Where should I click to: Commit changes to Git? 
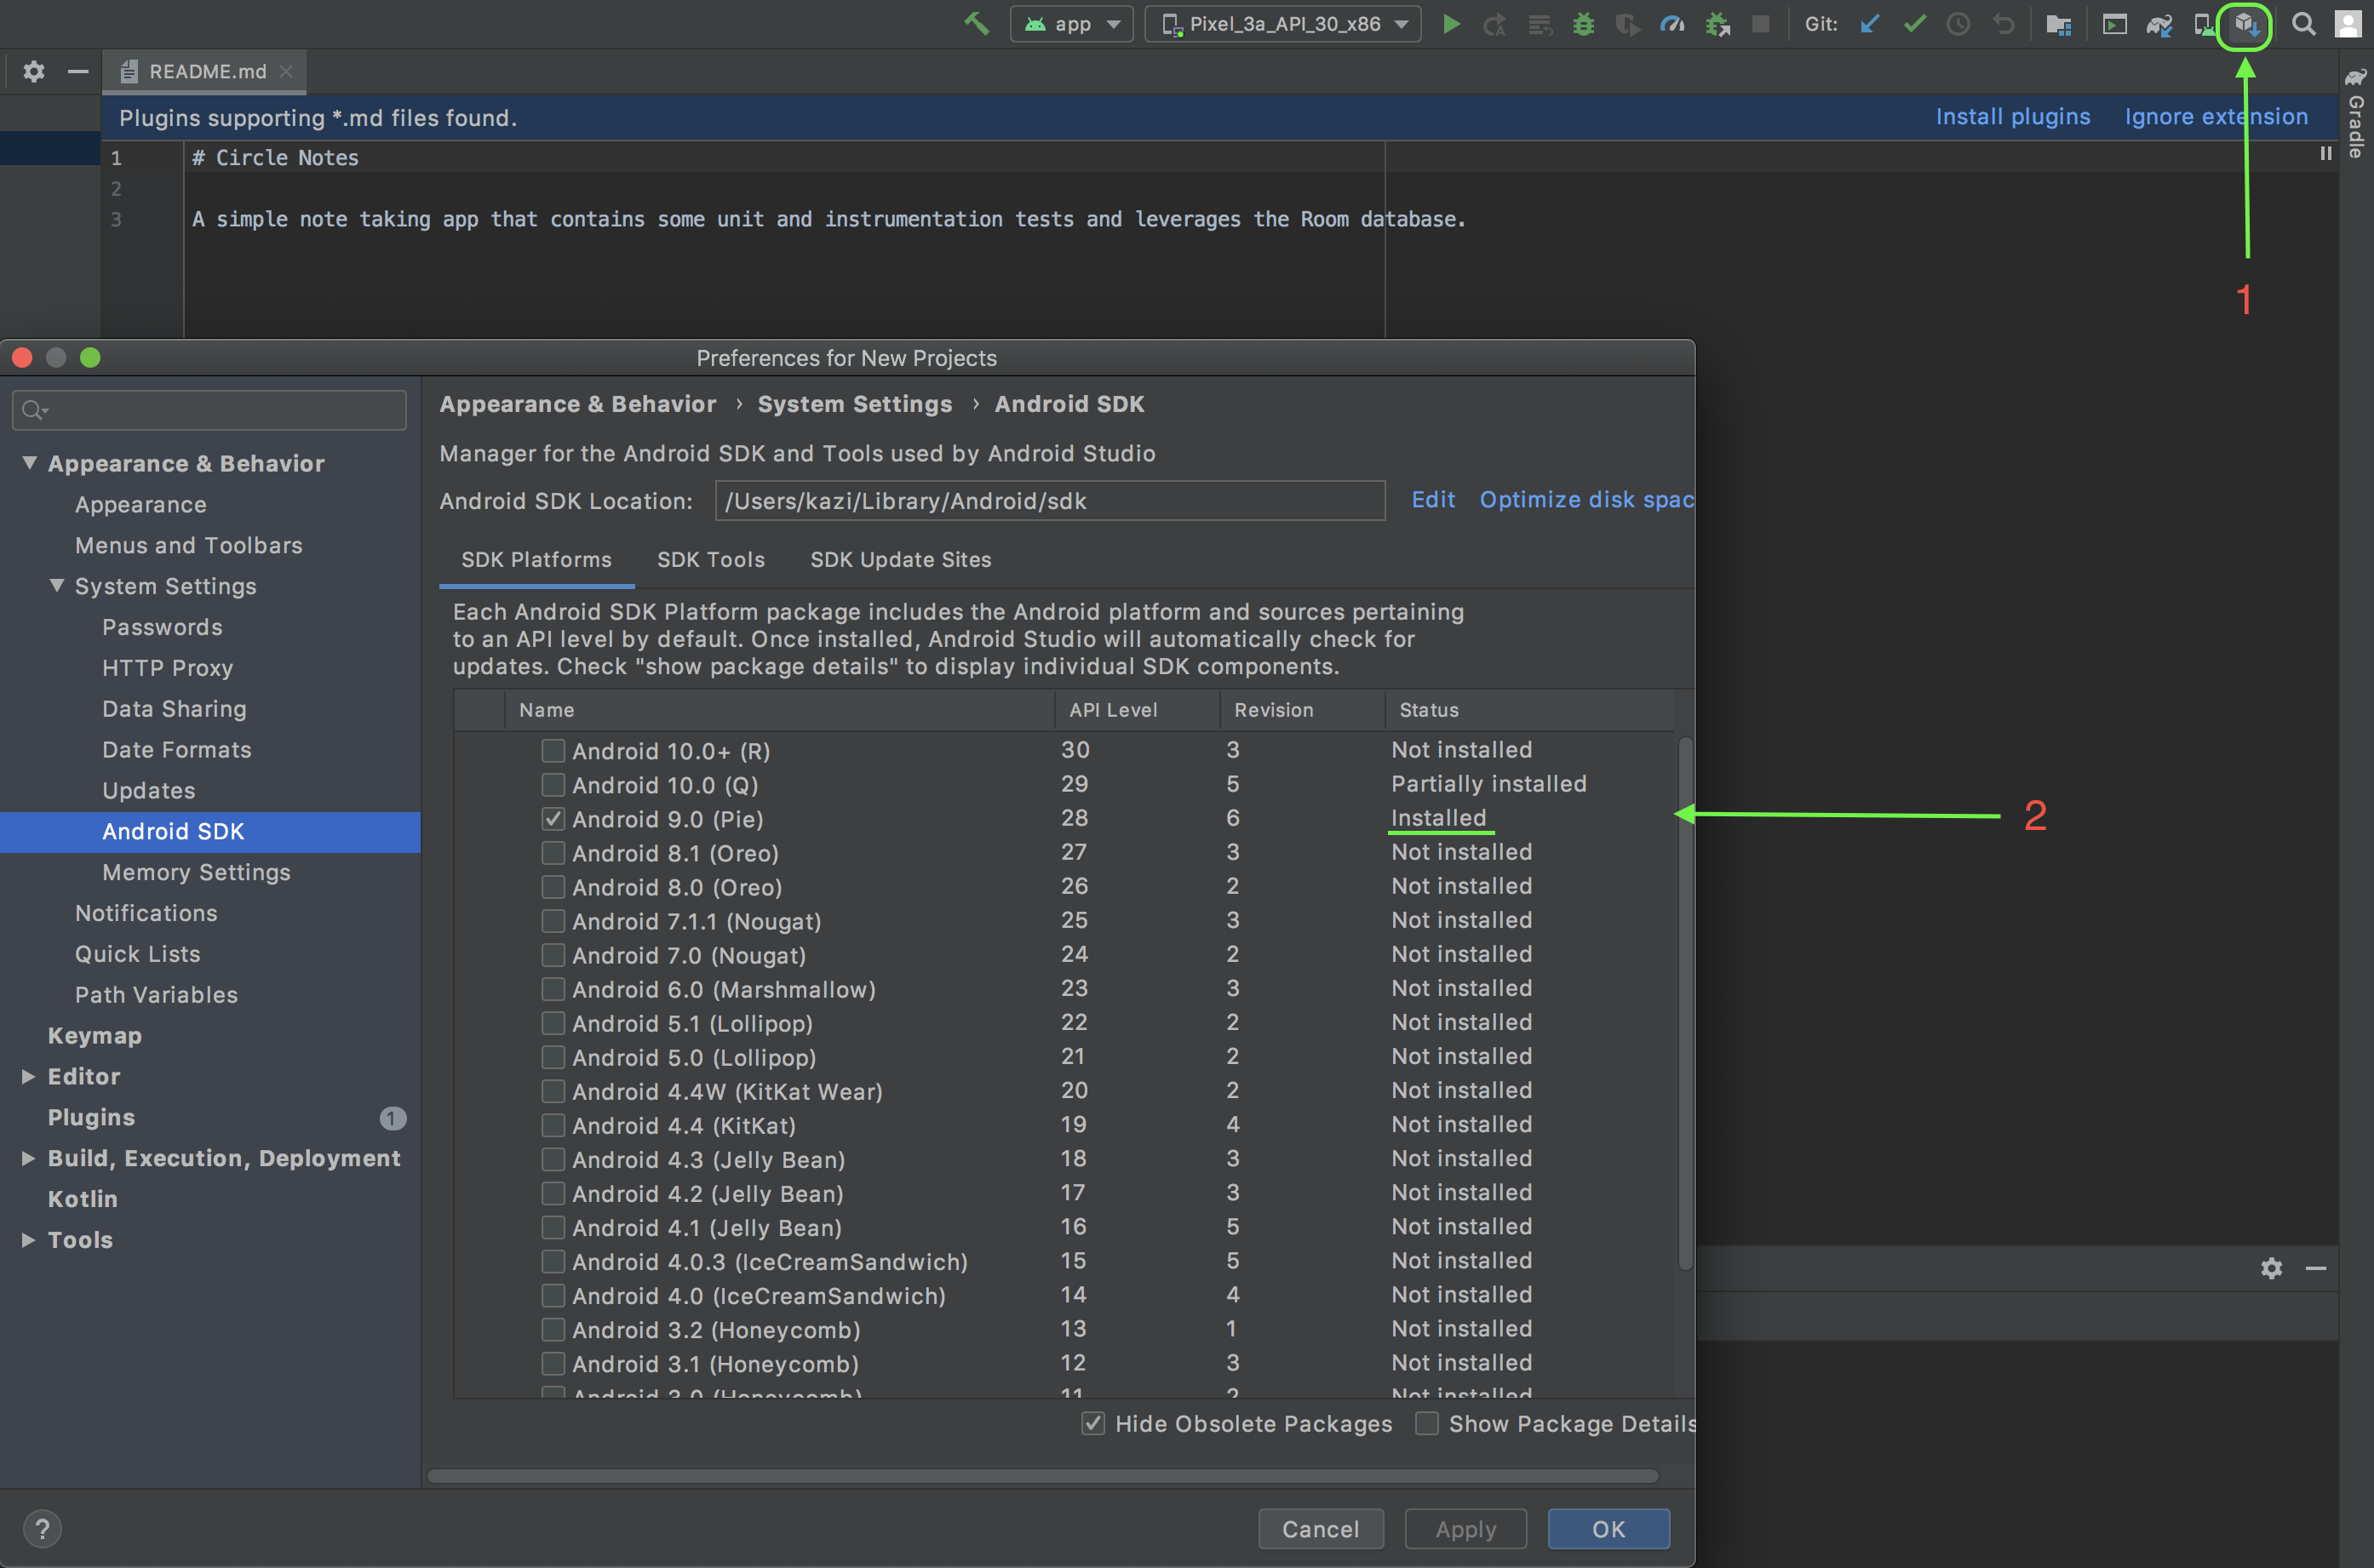point(1914,24)
